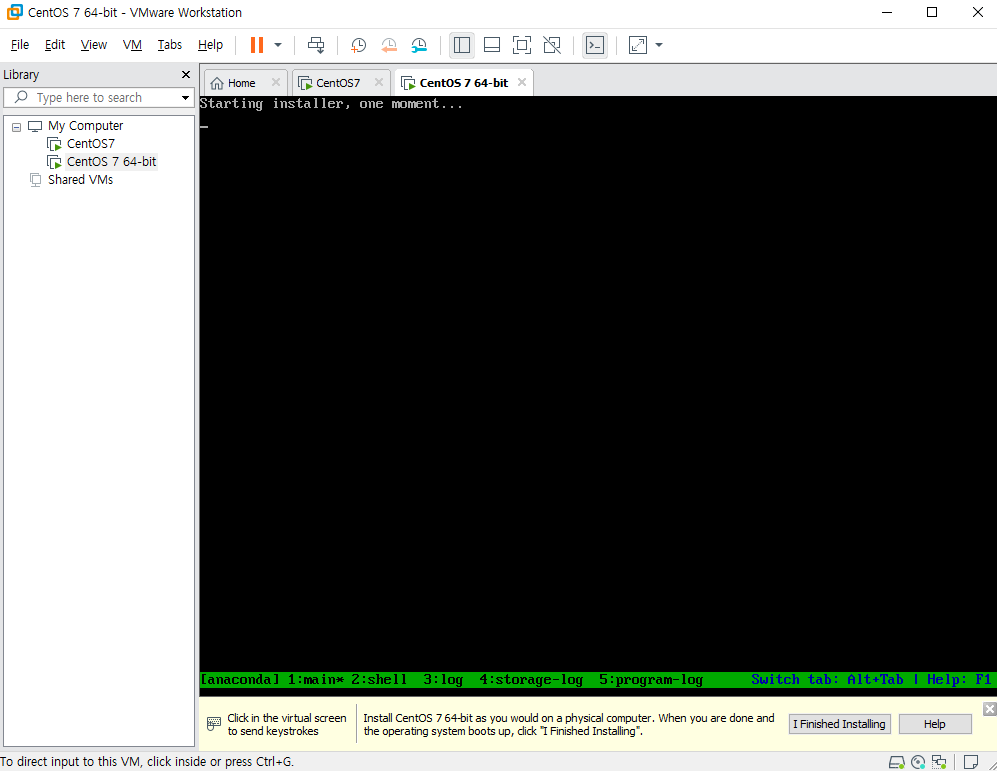Close the Library panel
The height and width of the screenshot is (771, 997).
pos(186,74)
